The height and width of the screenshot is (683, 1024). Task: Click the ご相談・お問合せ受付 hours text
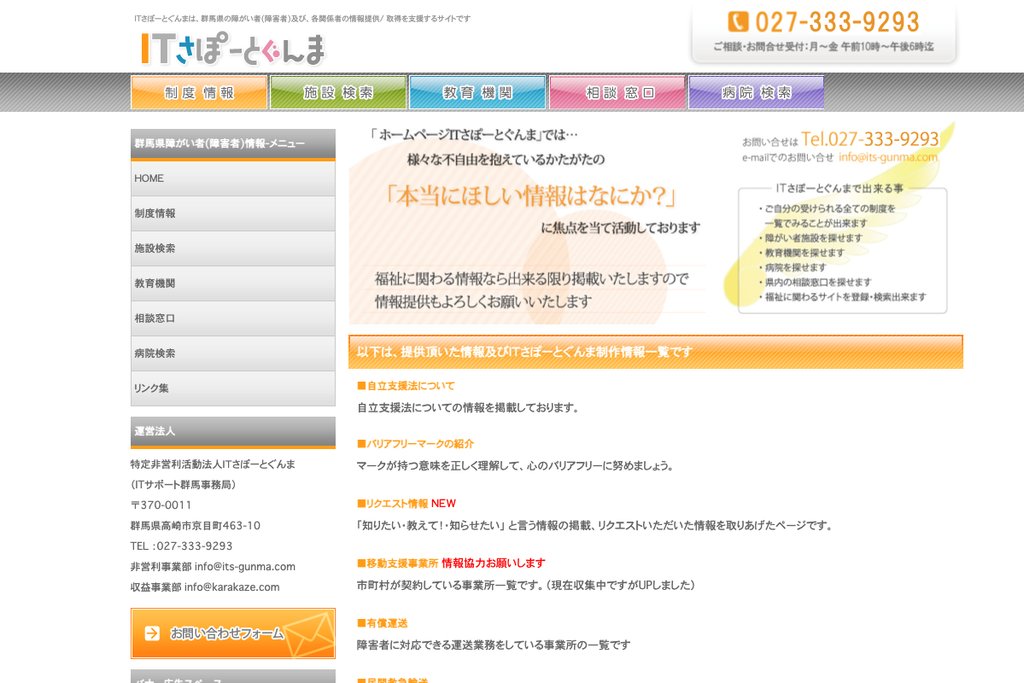824,47
